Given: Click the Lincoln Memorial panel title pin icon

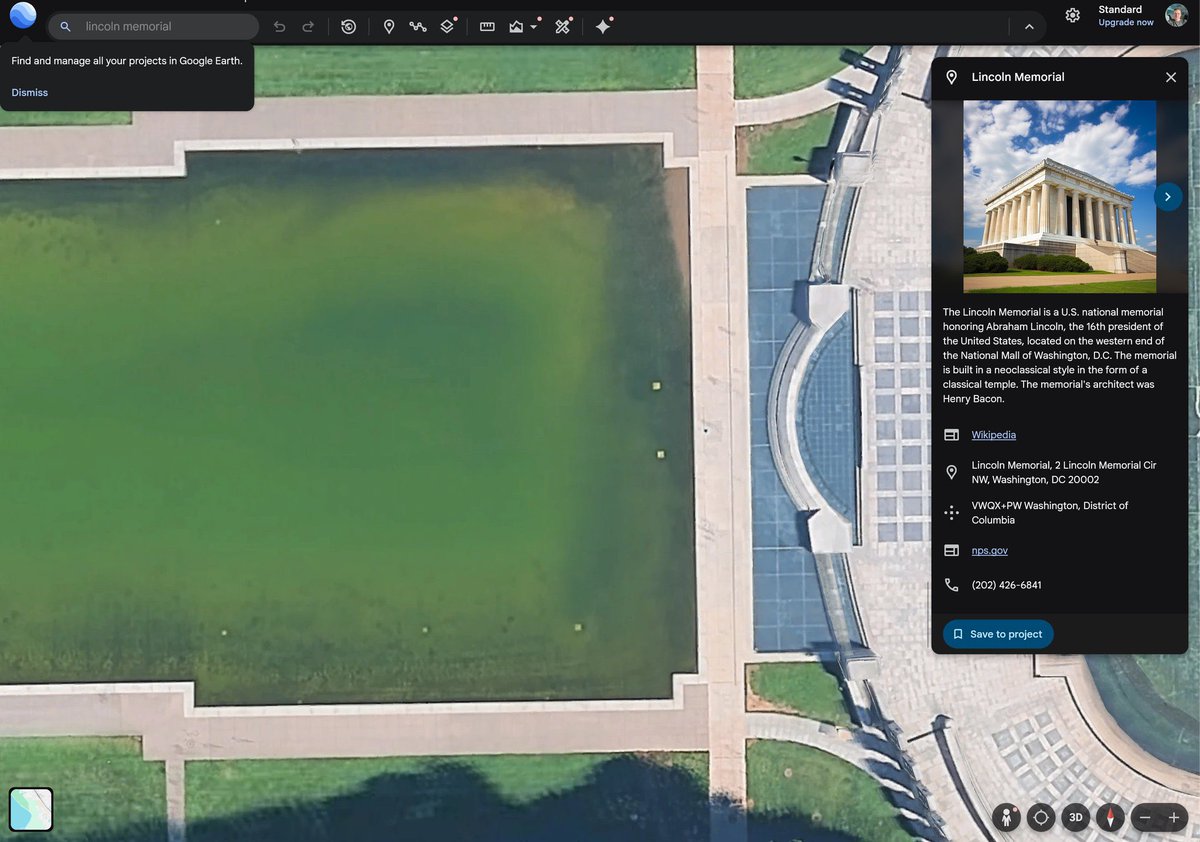Looking at the screenshot, I should 951,77.
